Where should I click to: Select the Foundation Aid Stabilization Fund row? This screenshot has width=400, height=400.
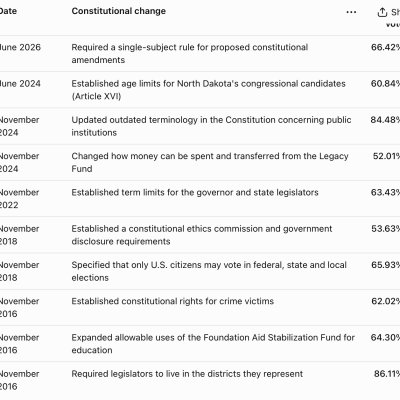pyautogui.click(x=200, y=344)
